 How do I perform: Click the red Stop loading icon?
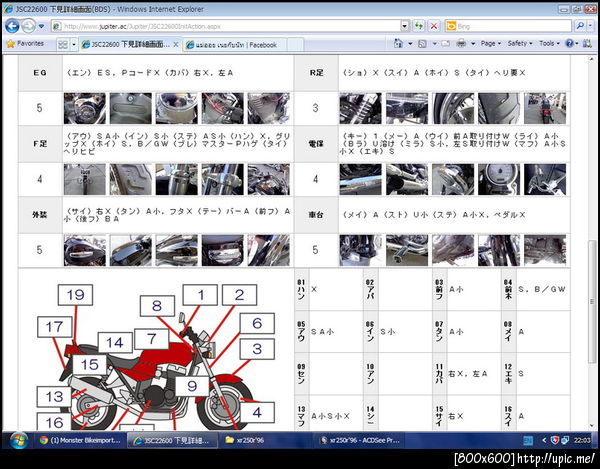[434, 26]
